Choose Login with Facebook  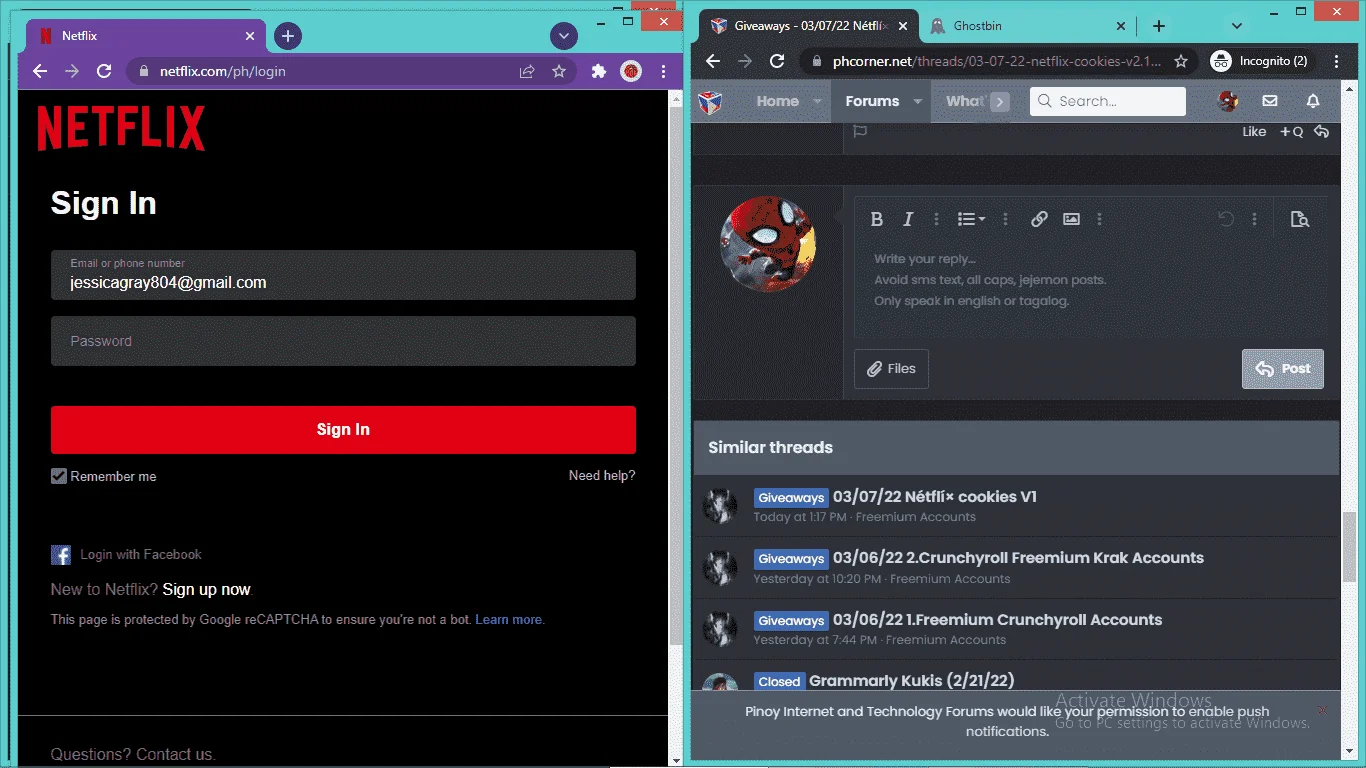coord(127,554)
